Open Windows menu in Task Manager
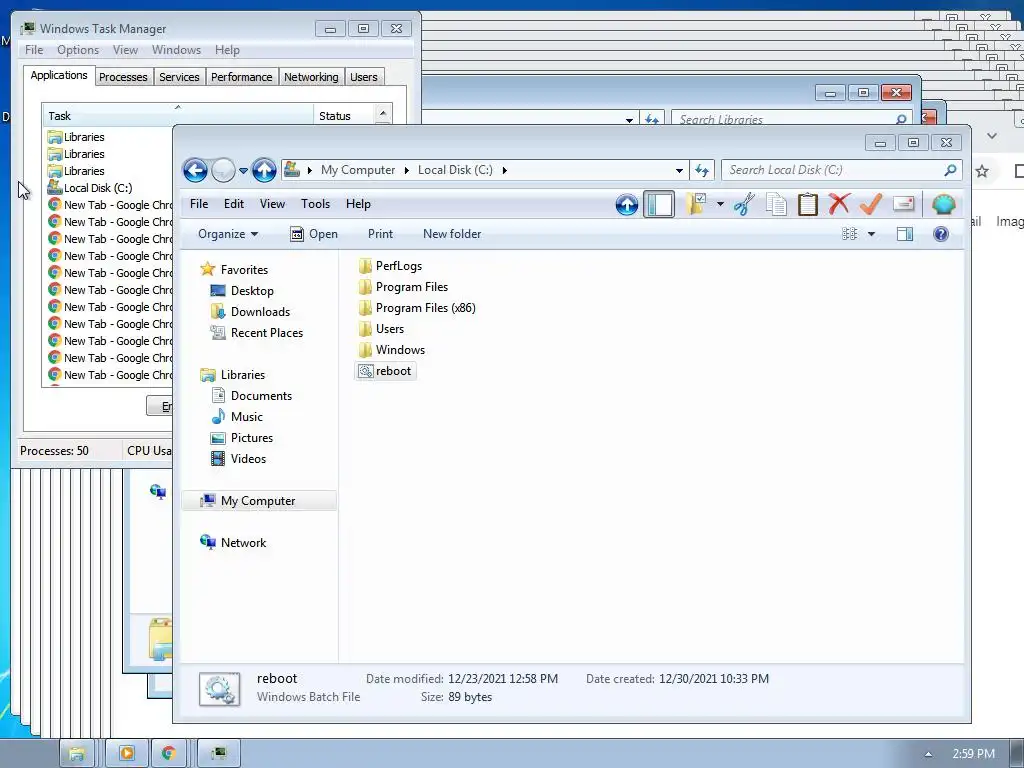 tap(176, 50)
